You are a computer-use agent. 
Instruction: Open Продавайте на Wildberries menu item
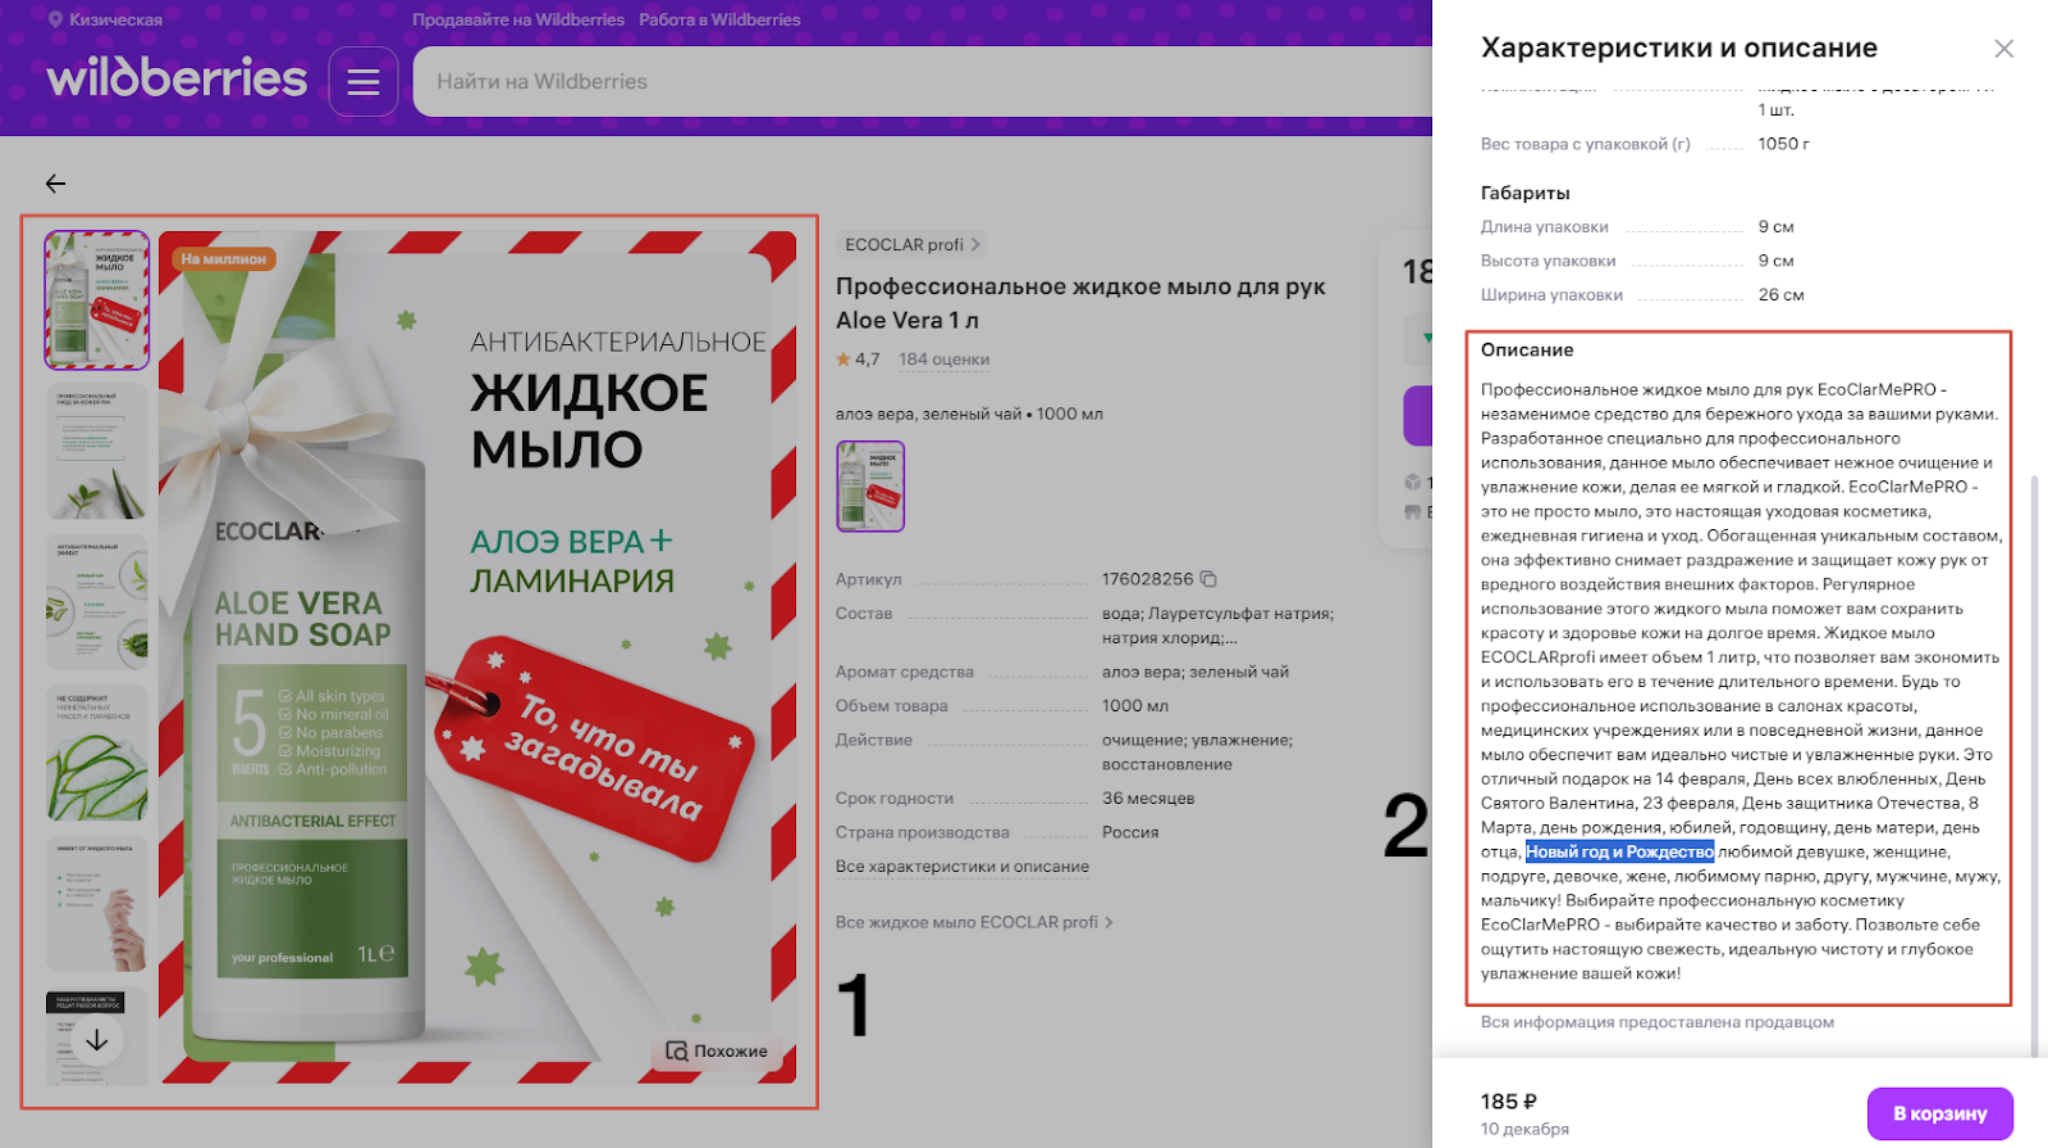click(518, 19)
